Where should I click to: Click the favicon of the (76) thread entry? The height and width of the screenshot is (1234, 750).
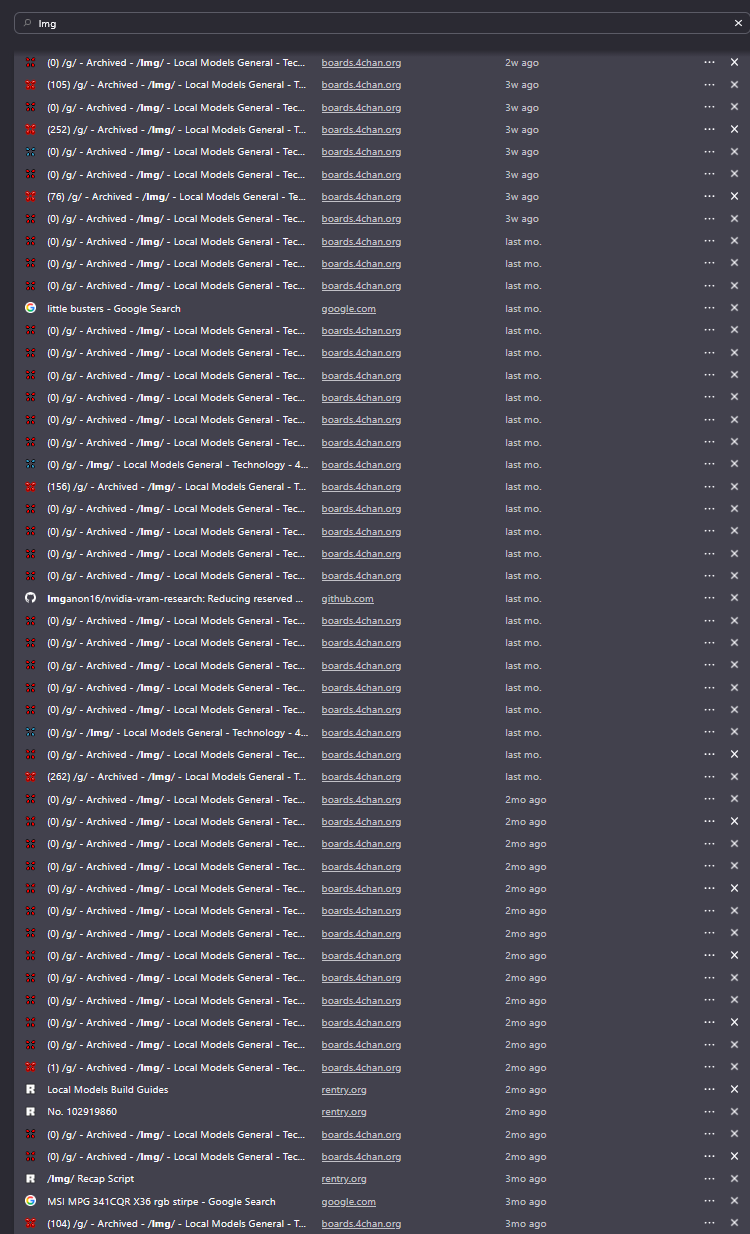(30, 197)
